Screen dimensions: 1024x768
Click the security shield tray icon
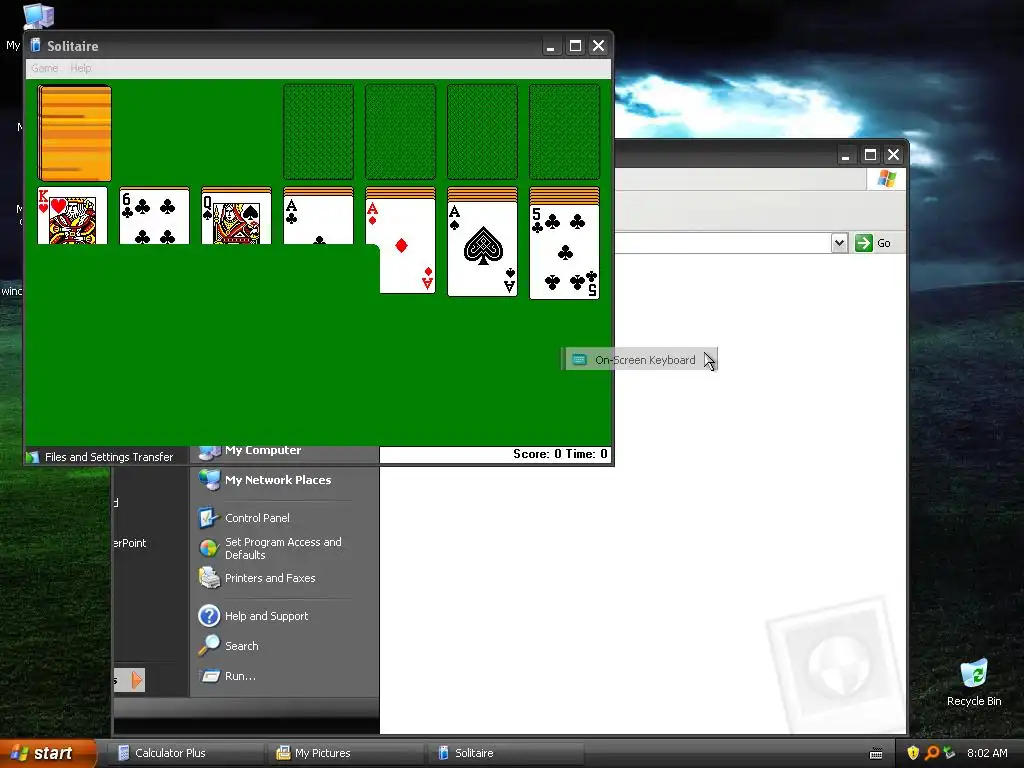[x=913, y=753]
